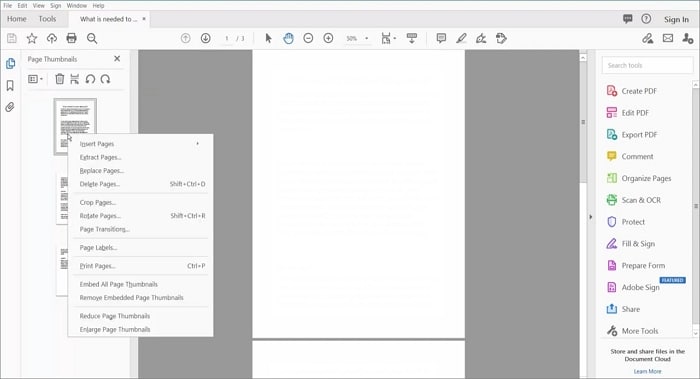This screenshot has height=379, width=700.
Task: Go to the next page arrow
Action: [205, 38]
